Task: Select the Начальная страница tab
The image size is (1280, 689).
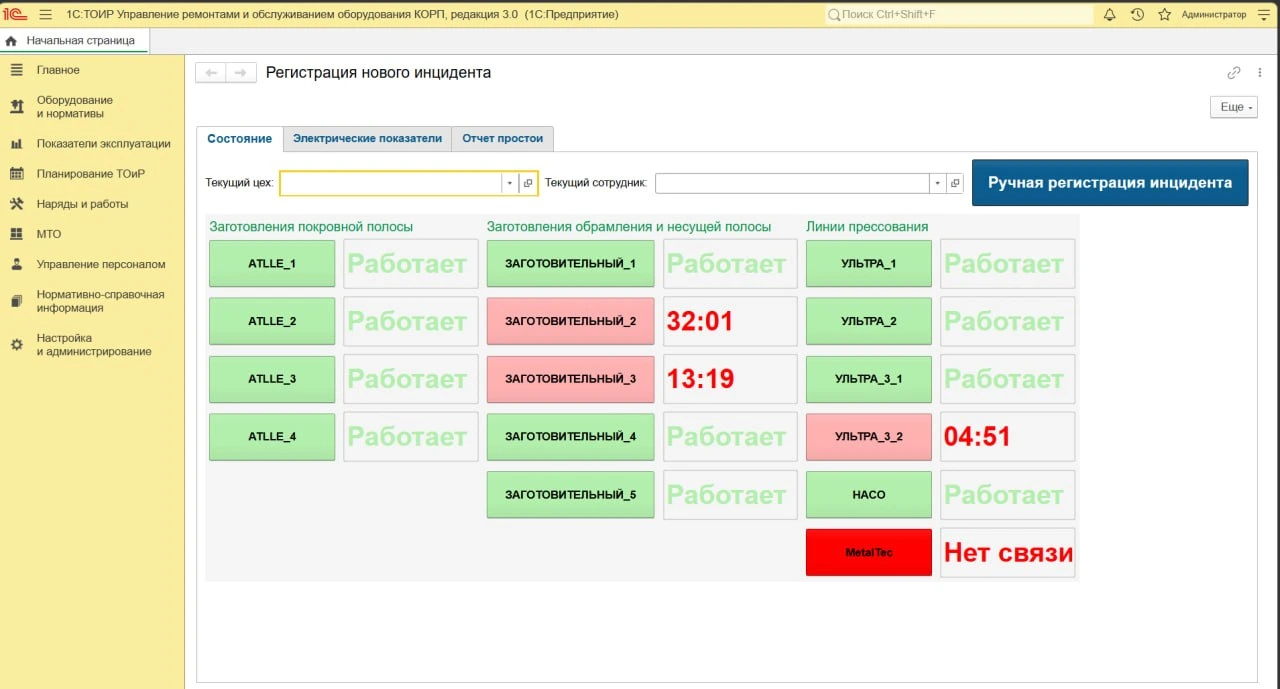Action: click(75, 41)
